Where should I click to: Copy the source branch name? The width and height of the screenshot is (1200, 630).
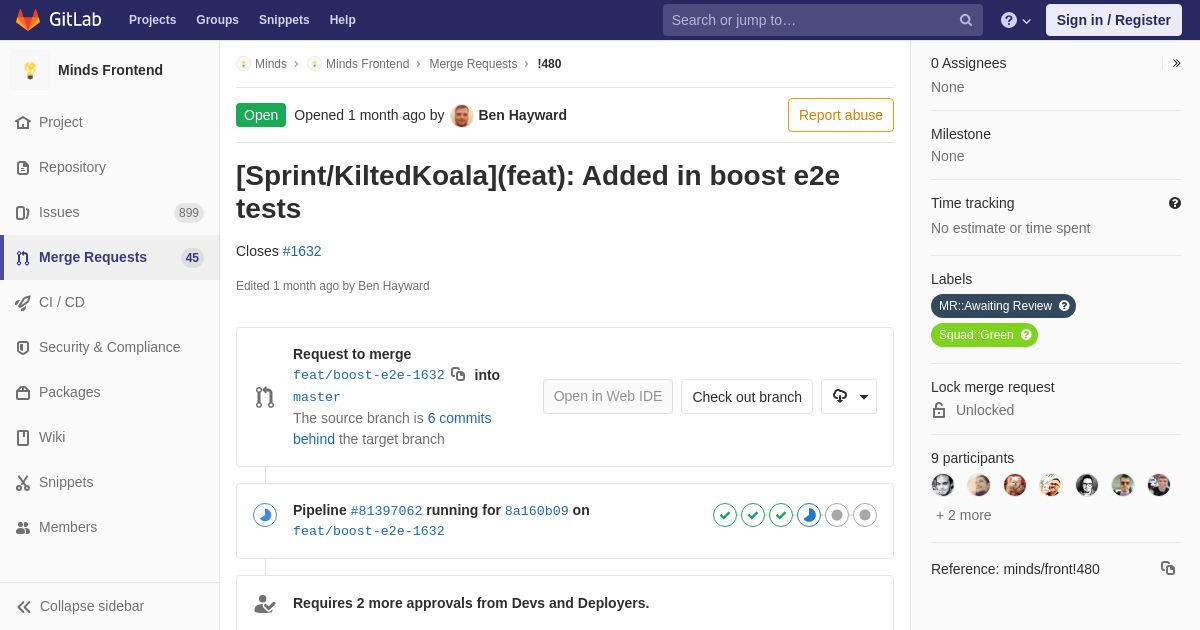[458, 374]
